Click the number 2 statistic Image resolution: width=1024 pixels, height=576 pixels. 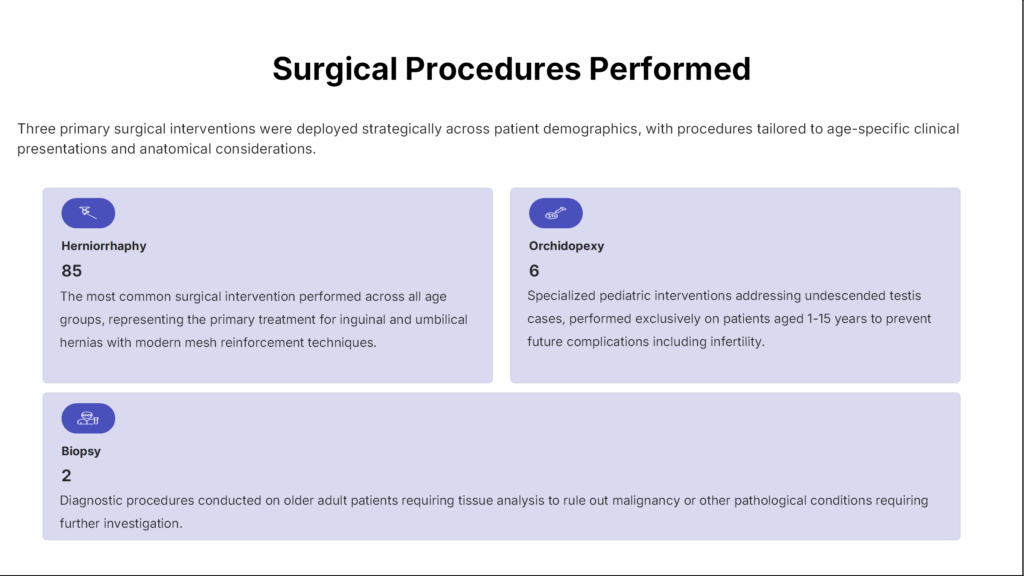66,476
